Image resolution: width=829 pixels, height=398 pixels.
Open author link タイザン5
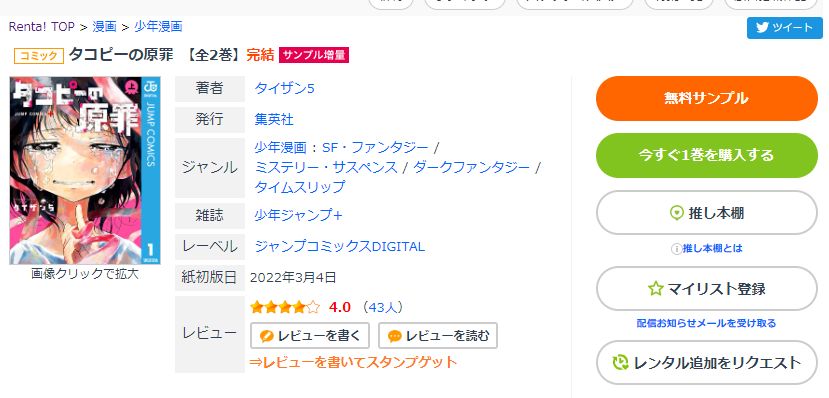click(x=284, y=88)
